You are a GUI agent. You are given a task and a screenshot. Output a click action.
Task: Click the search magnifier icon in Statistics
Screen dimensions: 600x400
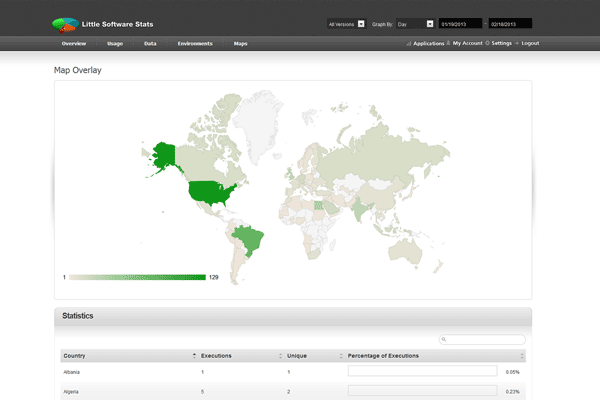click(x=445, y=340)
